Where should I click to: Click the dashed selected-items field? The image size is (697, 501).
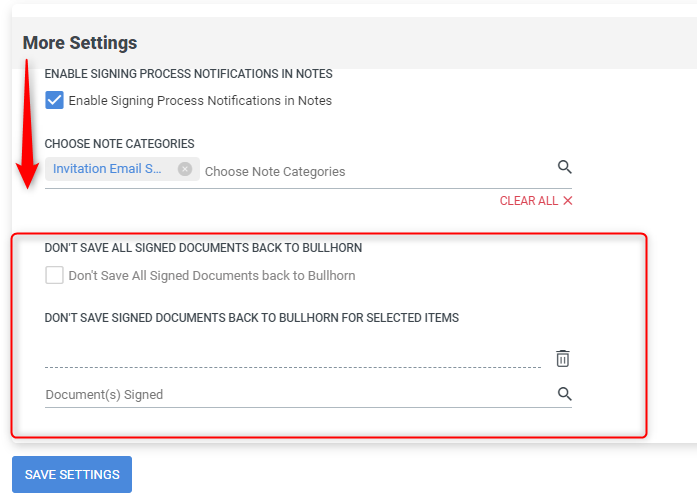coord(292,357)
